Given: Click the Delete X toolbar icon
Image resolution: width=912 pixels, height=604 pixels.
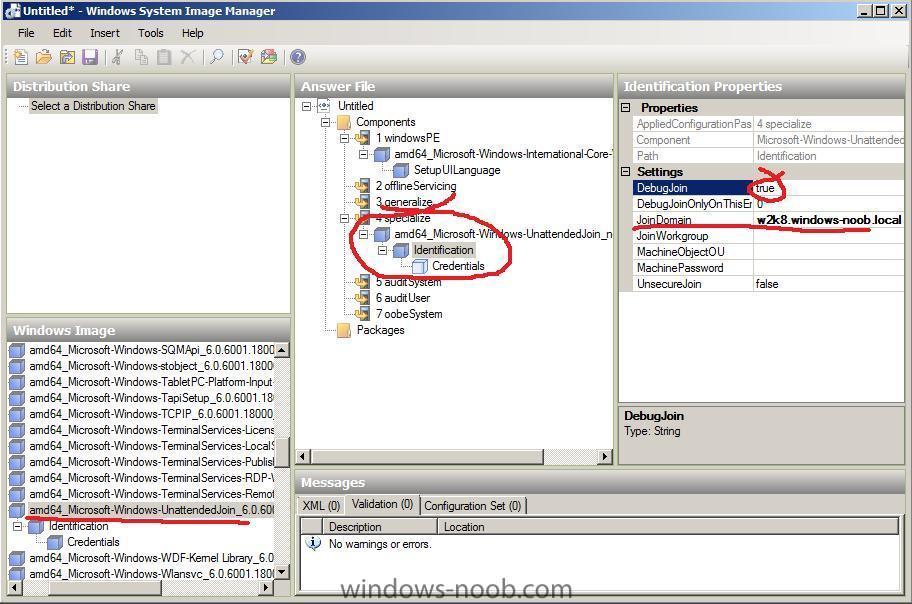Looking at the screenshot, I should (187, 57).
